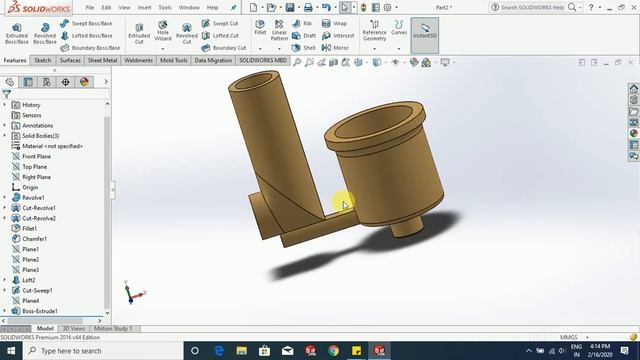The image size is (640, 360).
Task: Open the FeatureManager design tree tab
Action: [x=10, y=82]
